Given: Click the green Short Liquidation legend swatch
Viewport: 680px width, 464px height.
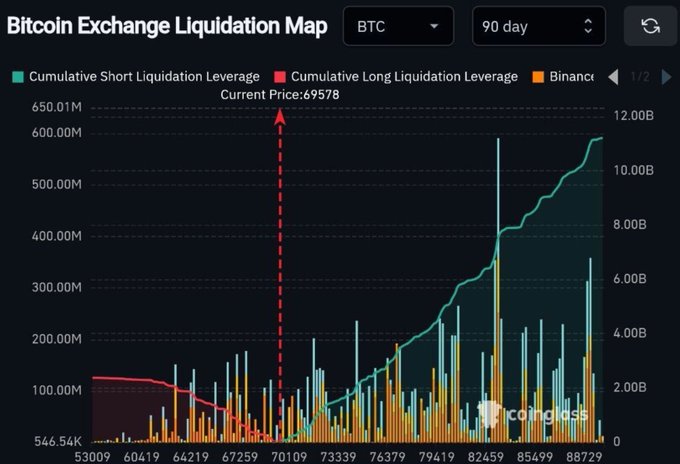Looking at the screenshot, I should click(17, 77).
